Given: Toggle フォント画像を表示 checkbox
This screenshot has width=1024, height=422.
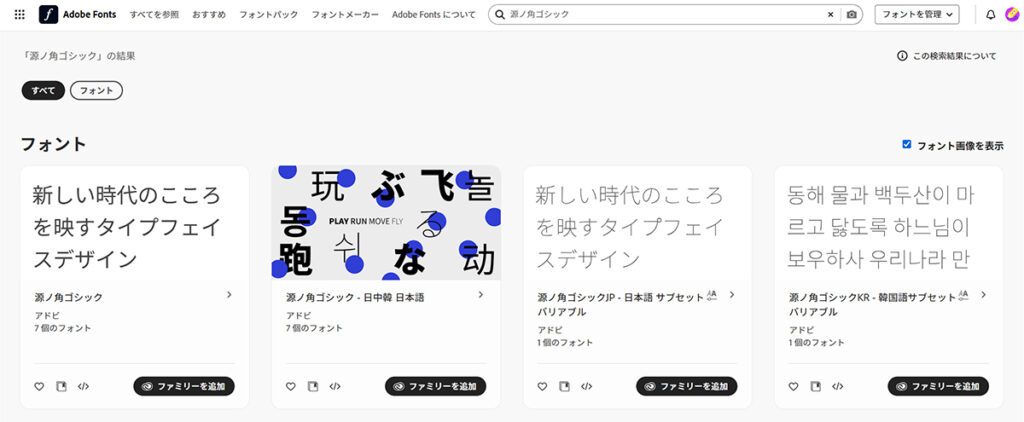Looking at the screenshot, I should (x=906, y=144).
